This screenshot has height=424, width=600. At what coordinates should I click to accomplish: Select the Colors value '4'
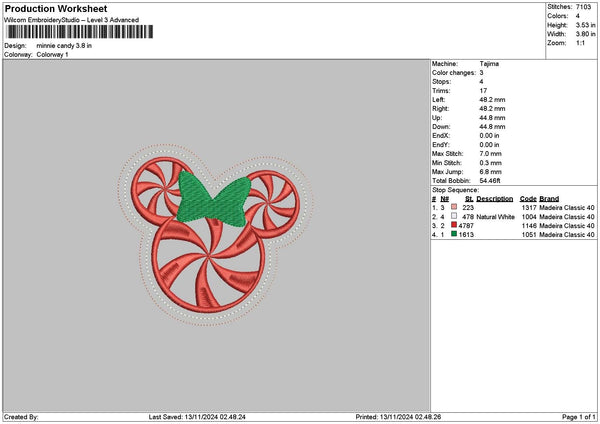pyautogui.click(x=577, y=16)
